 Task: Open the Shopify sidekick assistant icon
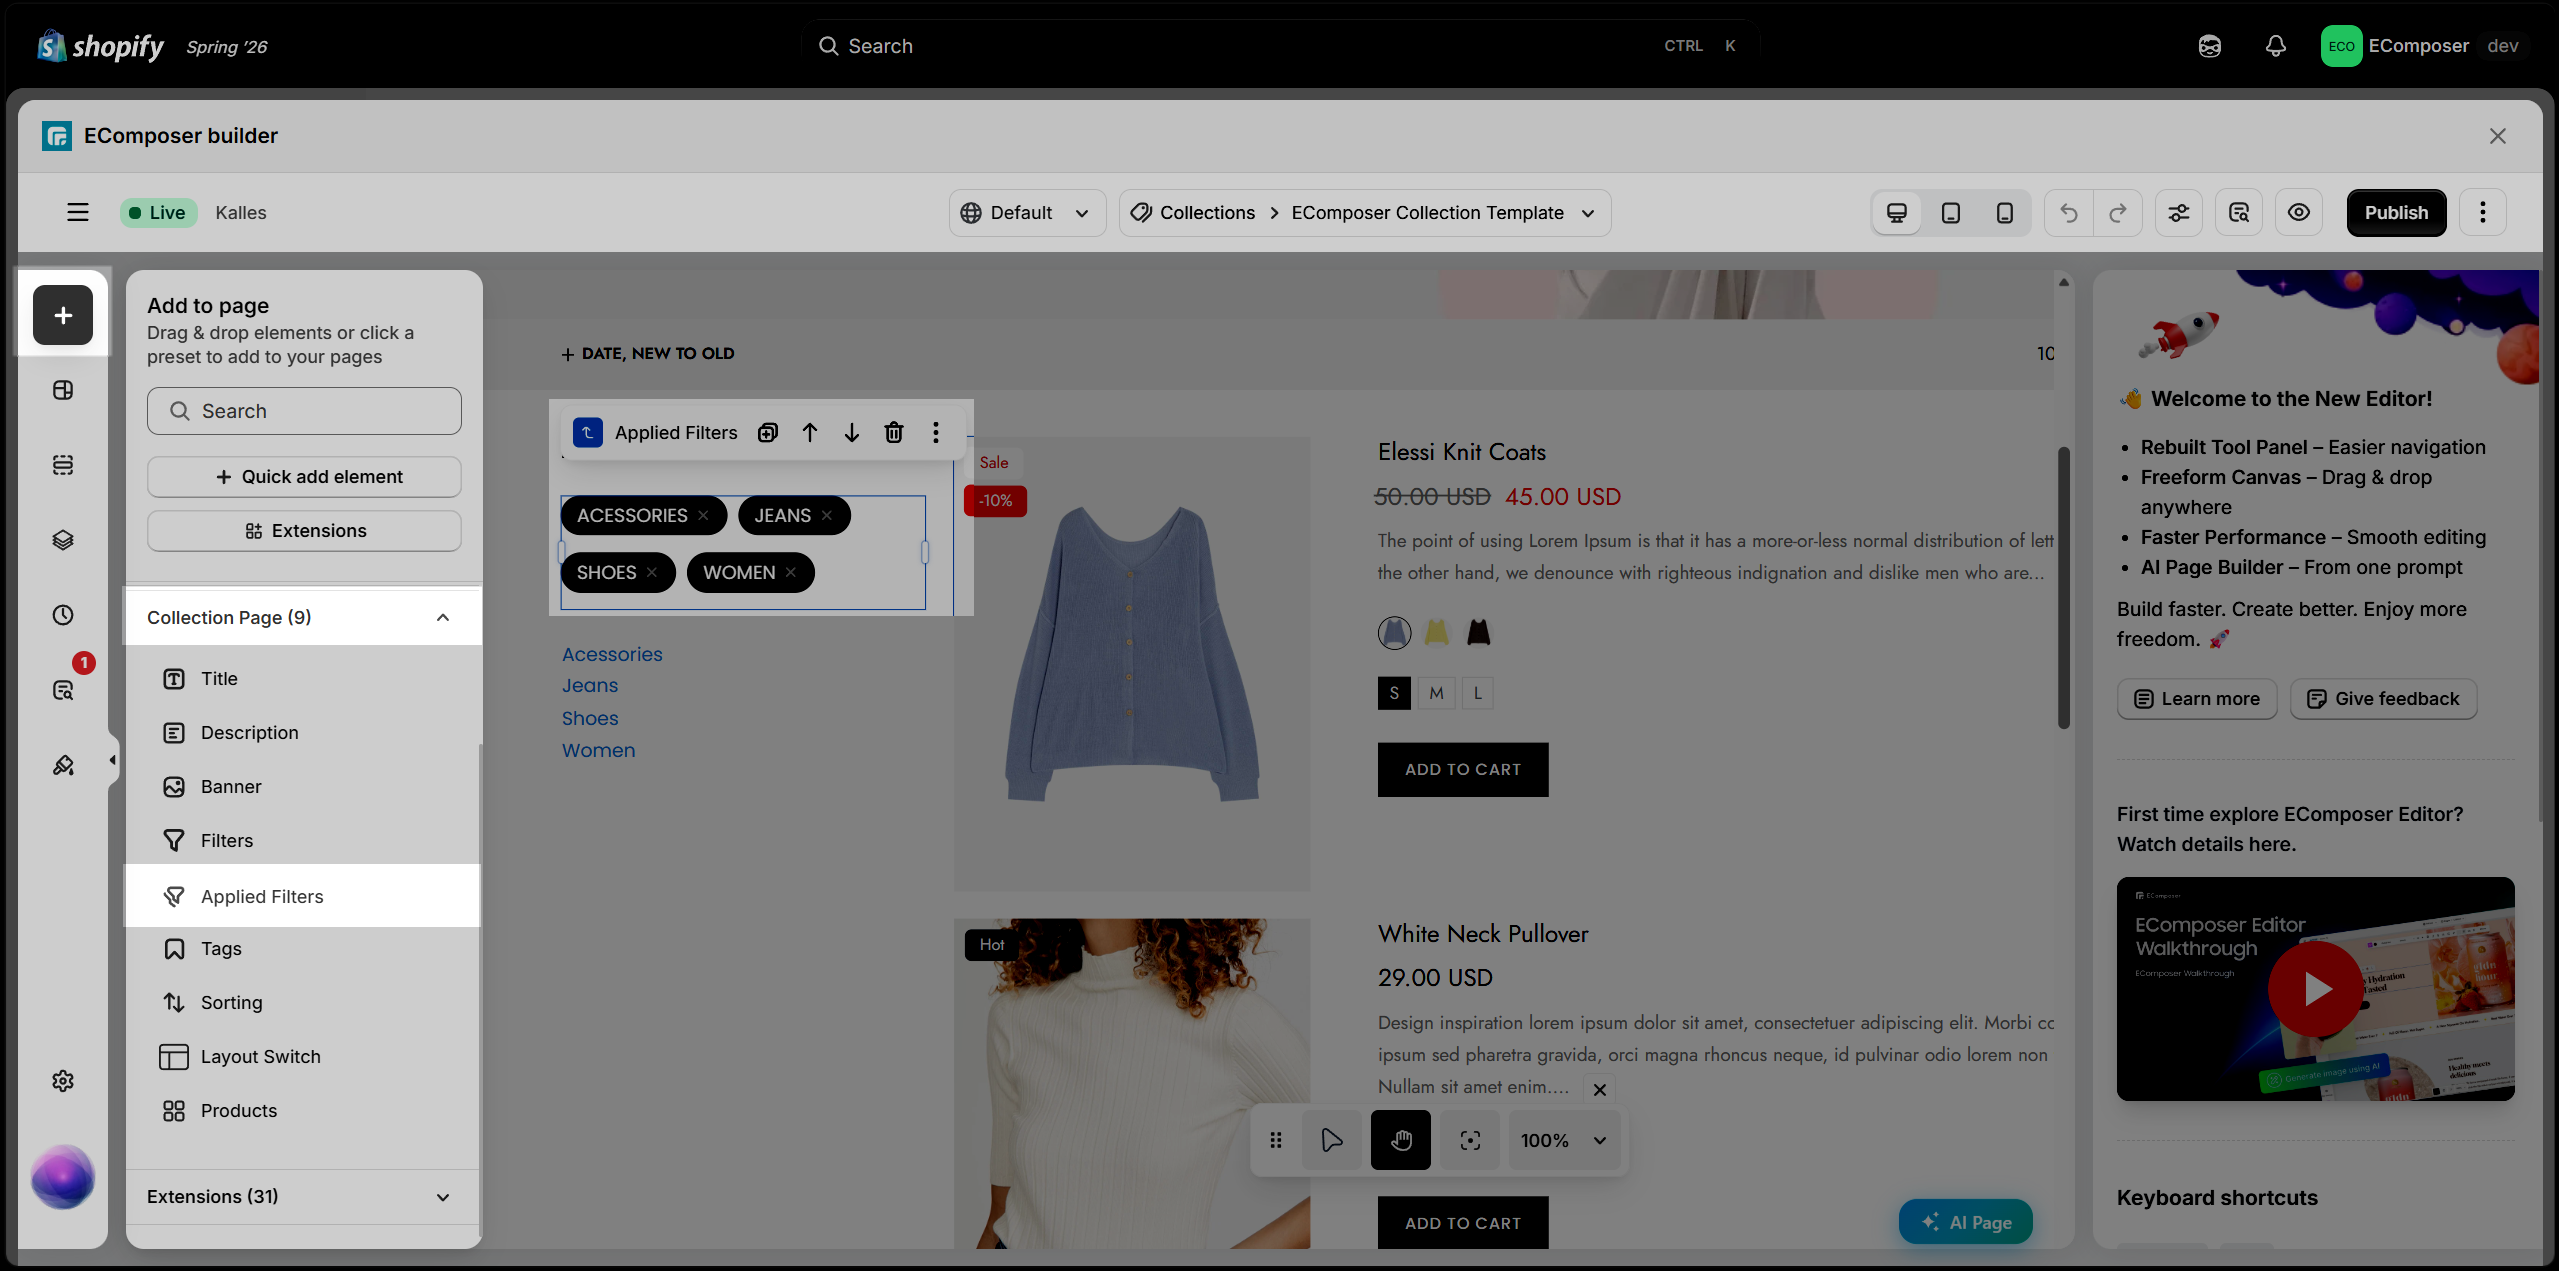coord(2209,46)
